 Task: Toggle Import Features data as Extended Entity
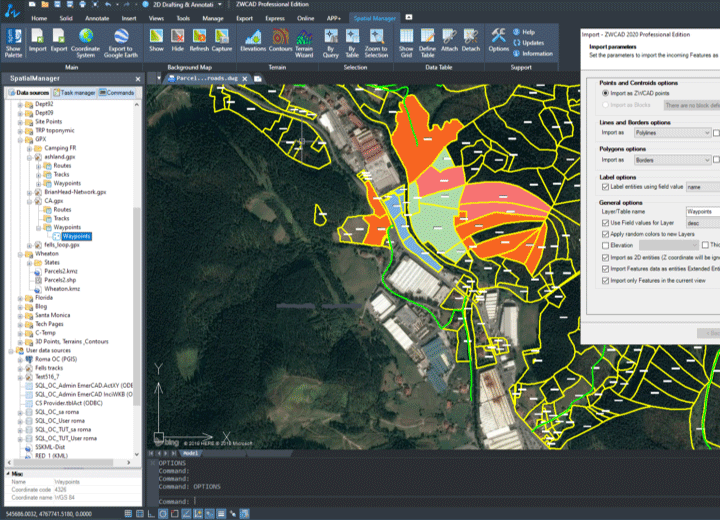click(605, 269)
